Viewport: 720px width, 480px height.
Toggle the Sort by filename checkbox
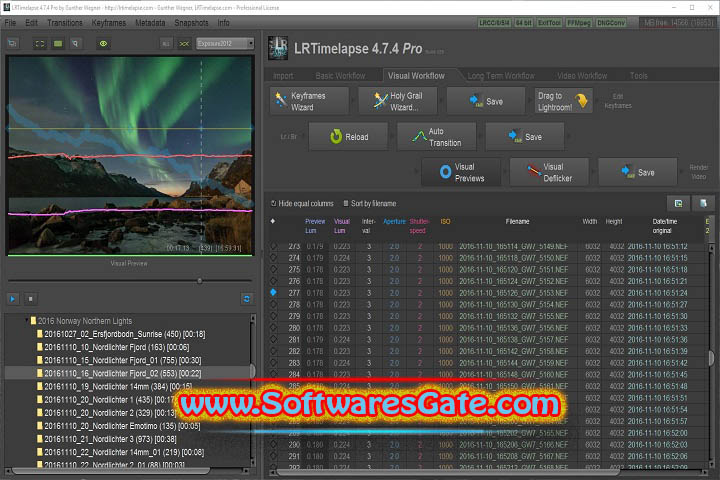click(x=346, y=203)
